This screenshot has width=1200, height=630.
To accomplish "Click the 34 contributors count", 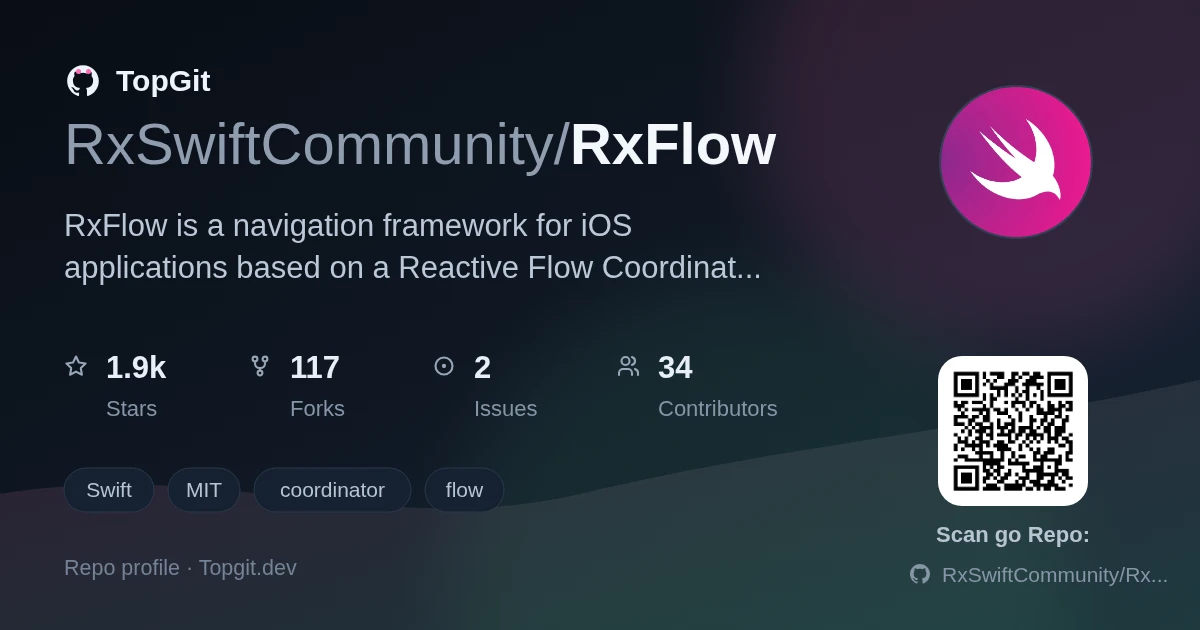I will pyautogui.click(x=675, y=367).
